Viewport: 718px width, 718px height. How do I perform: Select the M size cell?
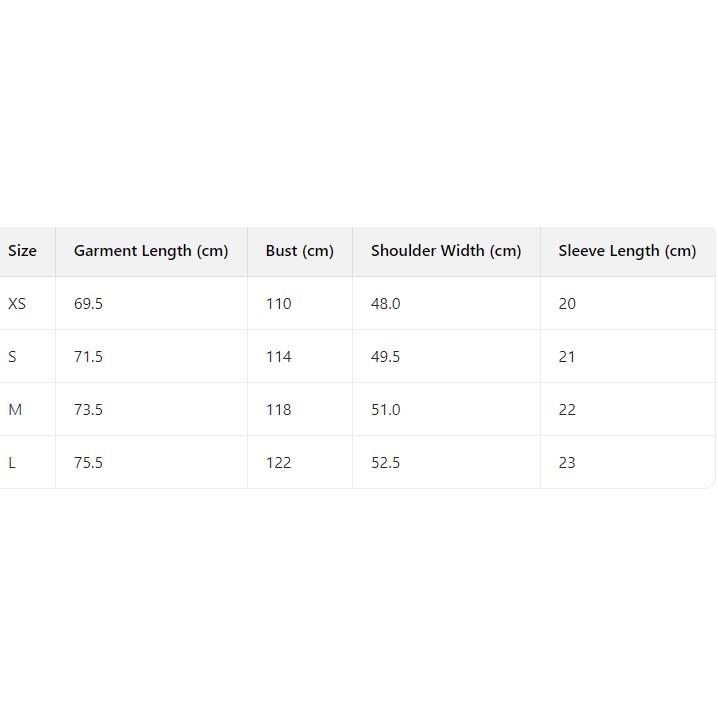click(15, 410)
